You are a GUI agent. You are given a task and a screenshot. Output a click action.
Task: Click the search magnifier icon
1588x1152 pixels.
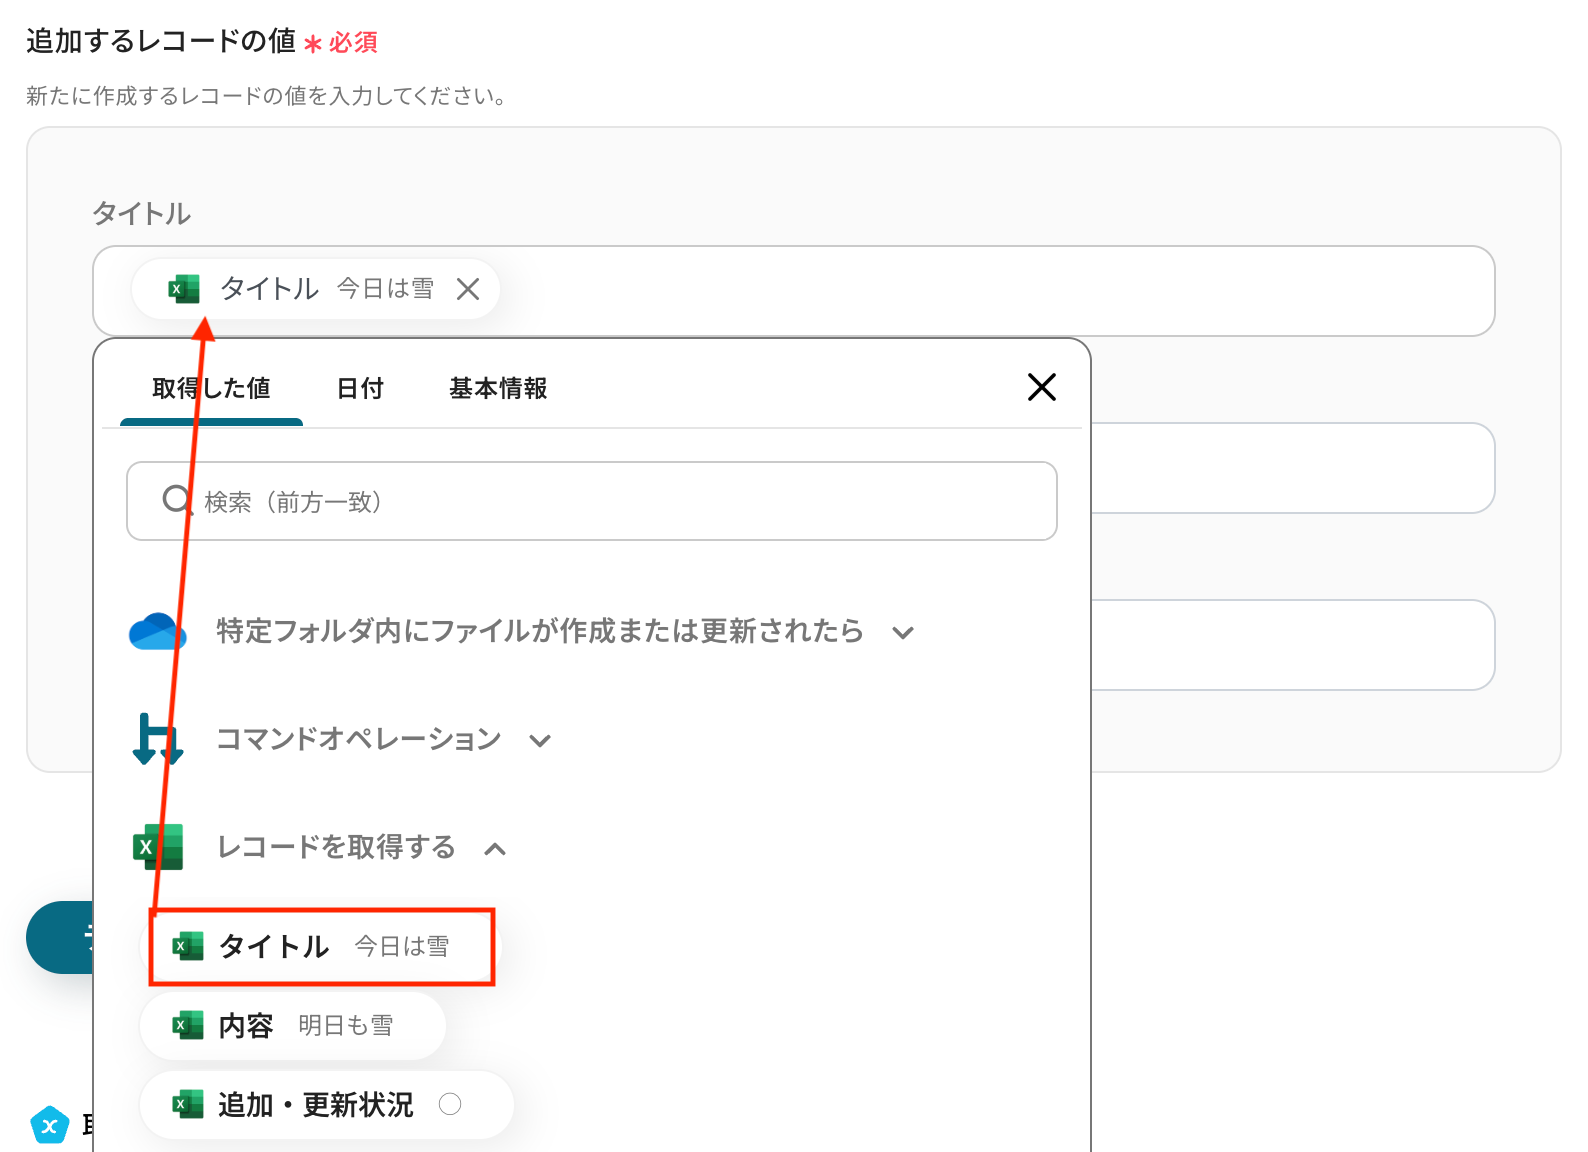[177, 500]
